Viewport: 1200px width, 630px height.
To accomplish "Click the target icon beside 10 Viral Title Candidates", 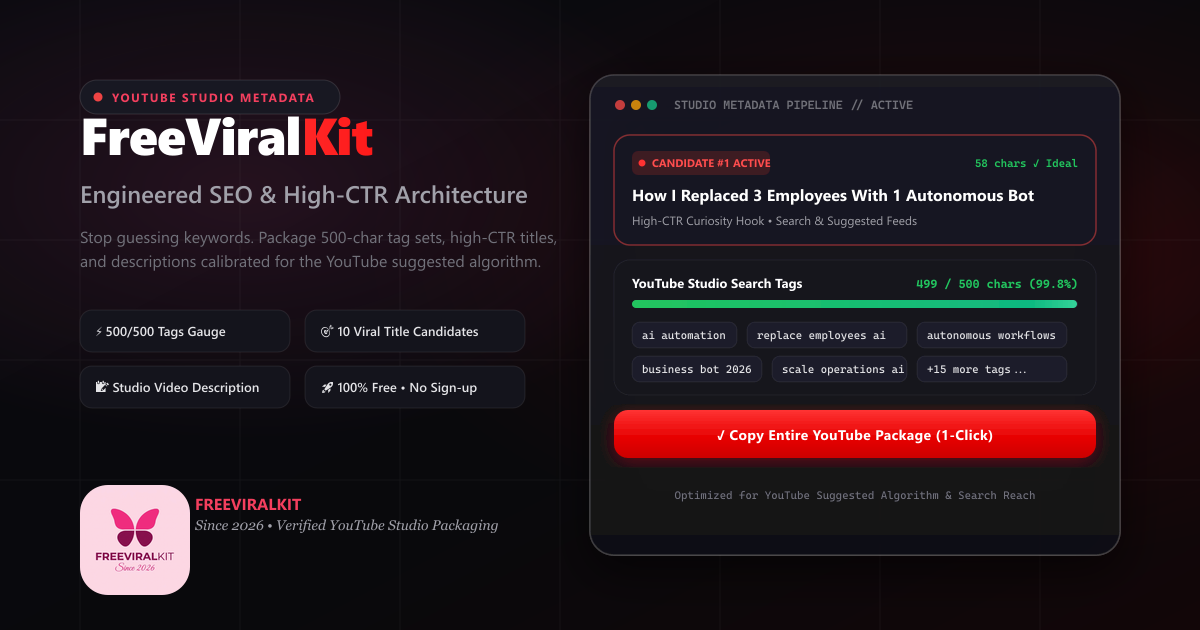I will 326,332.
